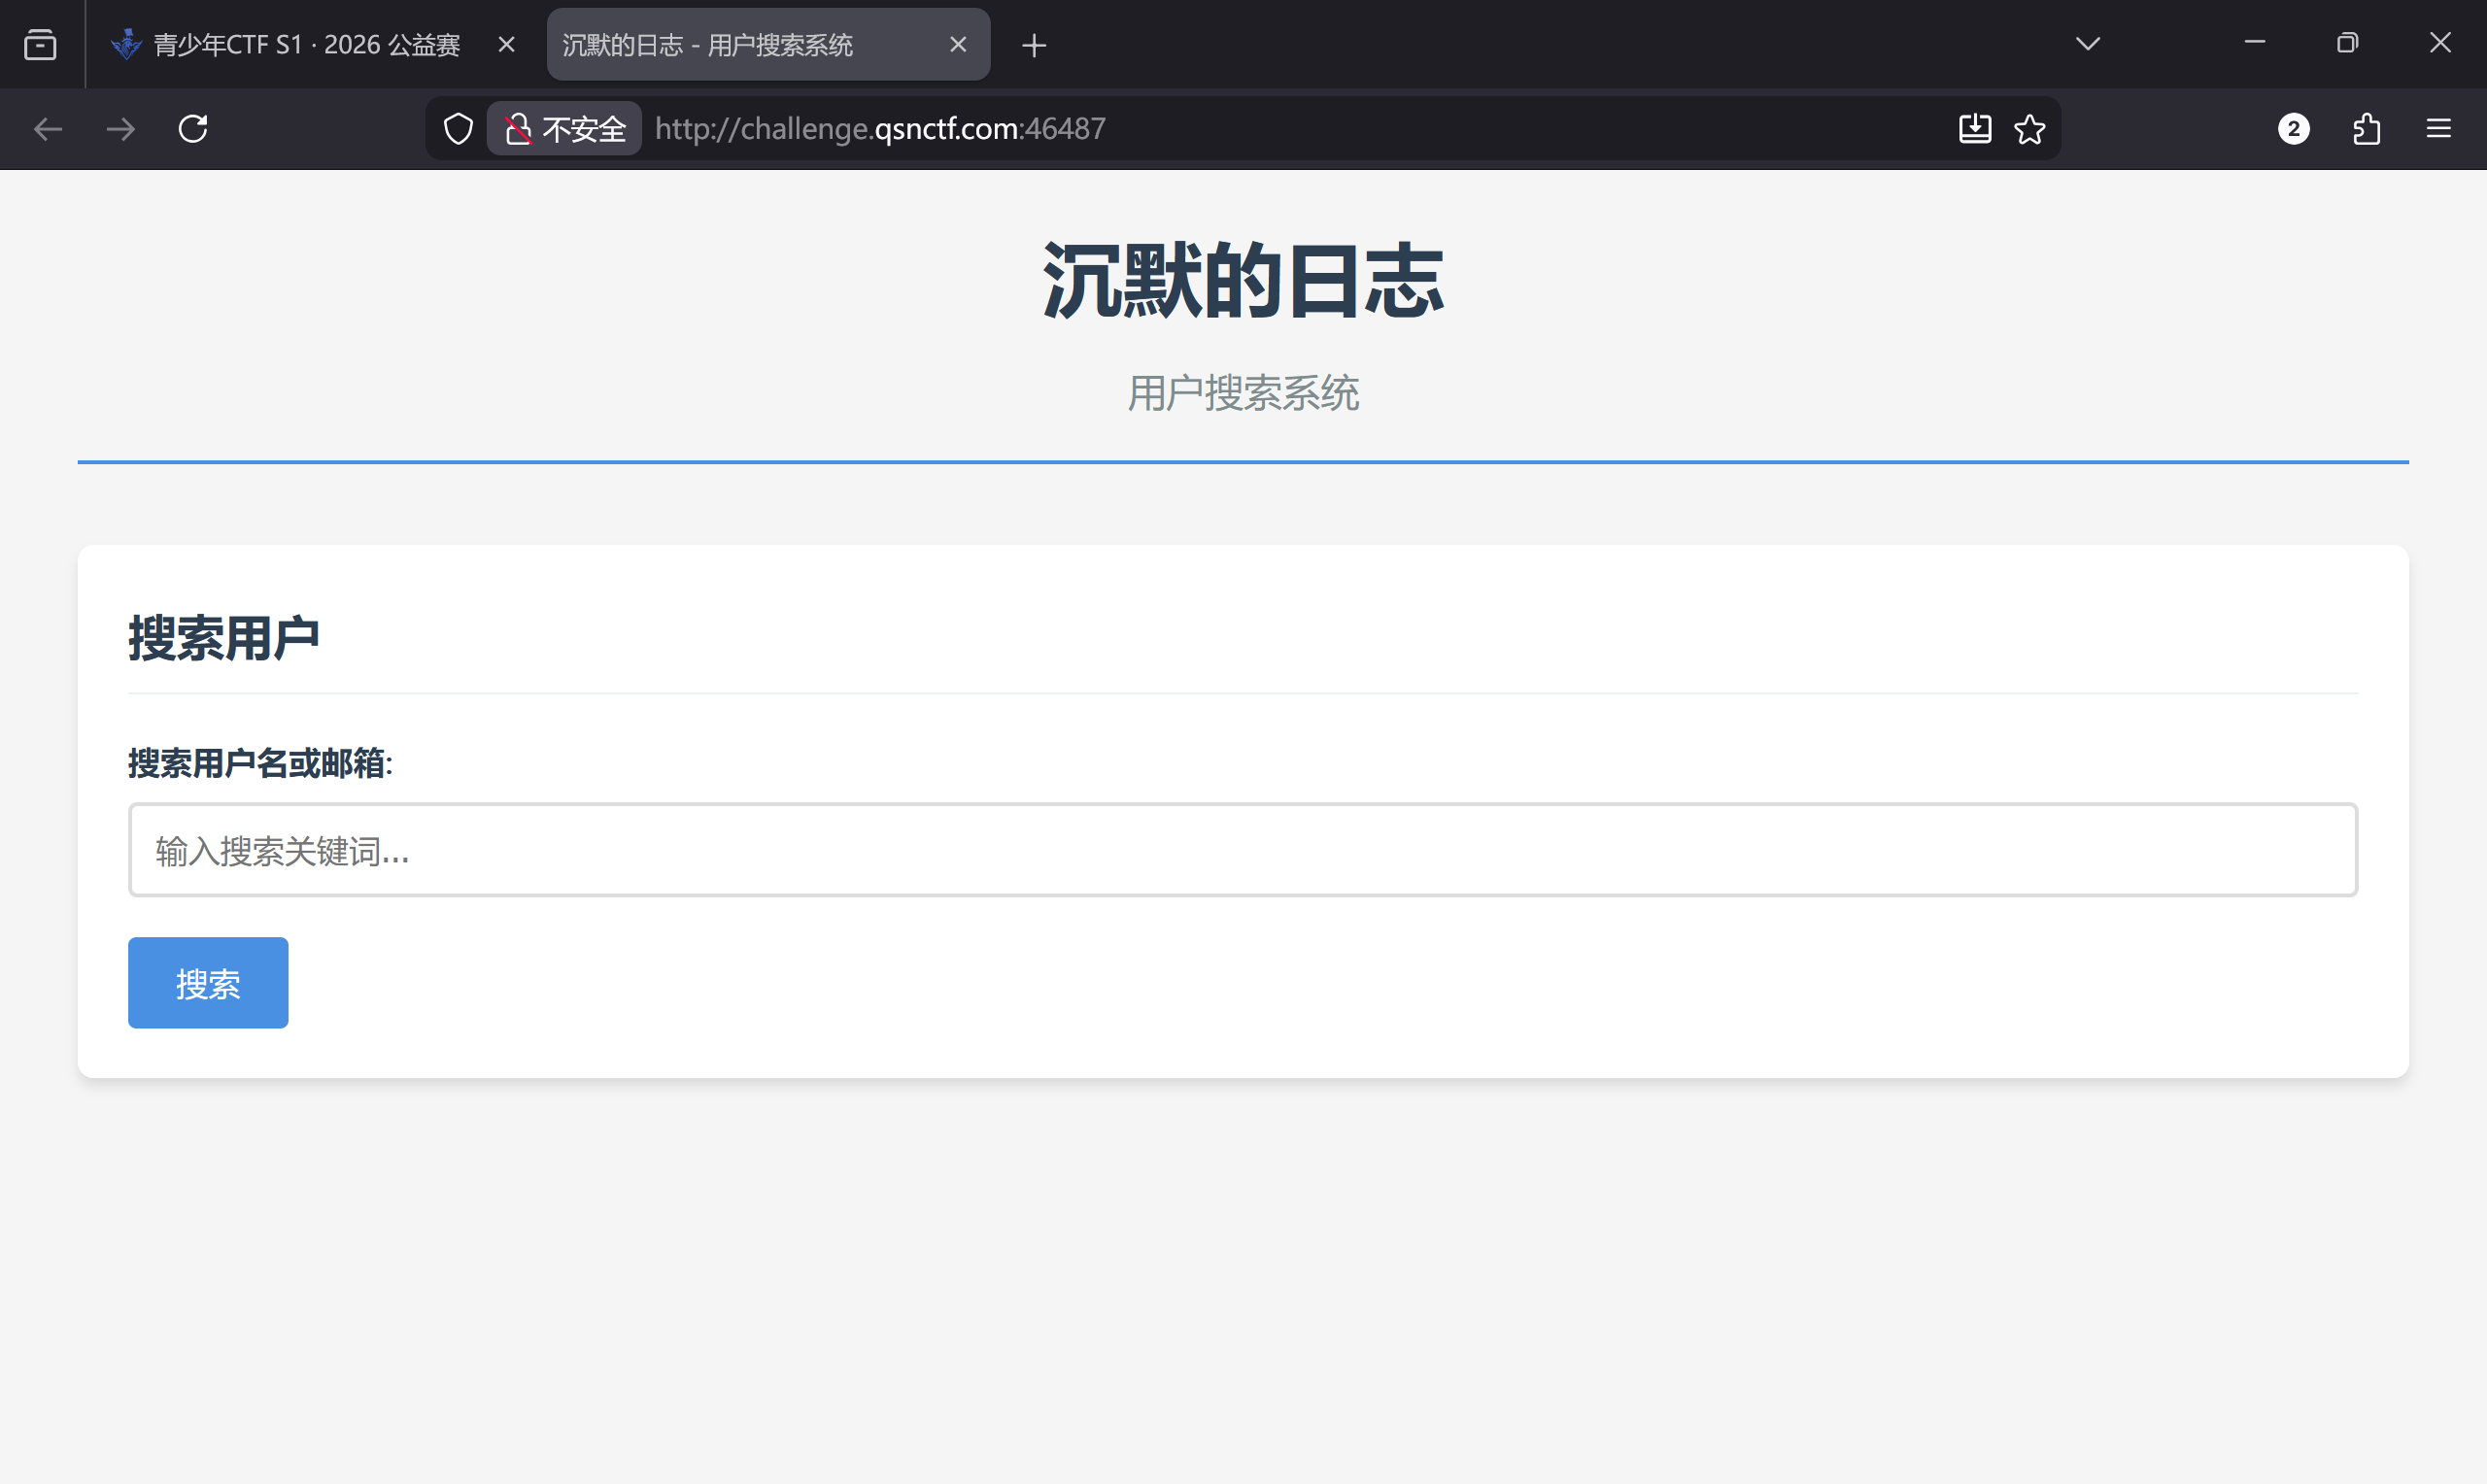
Task: Open a new tab with plus button
Action: 1034,45
